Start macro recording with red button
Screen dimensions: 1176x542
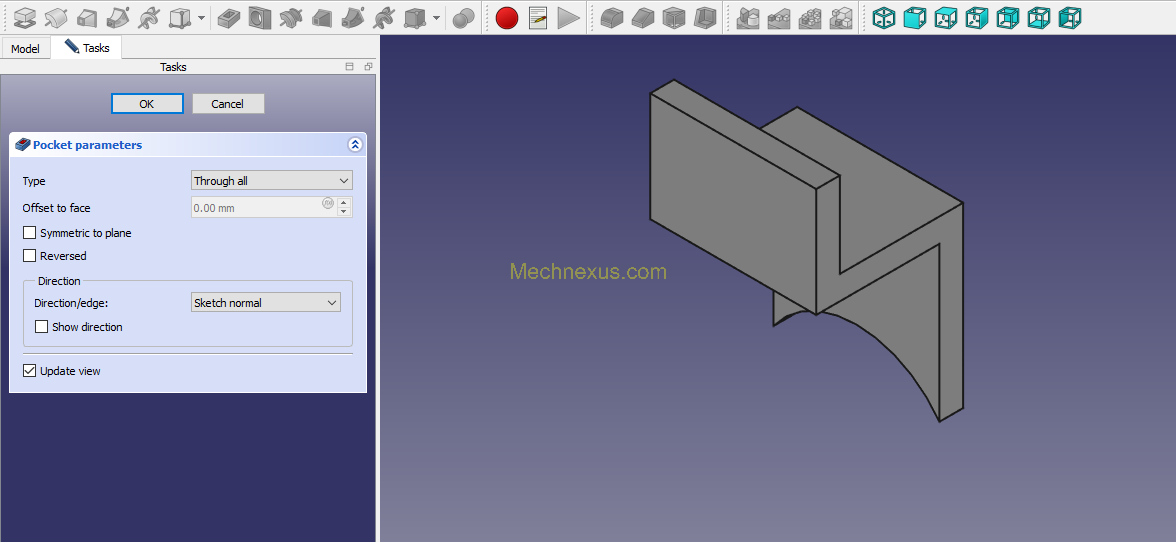[507, 17]
